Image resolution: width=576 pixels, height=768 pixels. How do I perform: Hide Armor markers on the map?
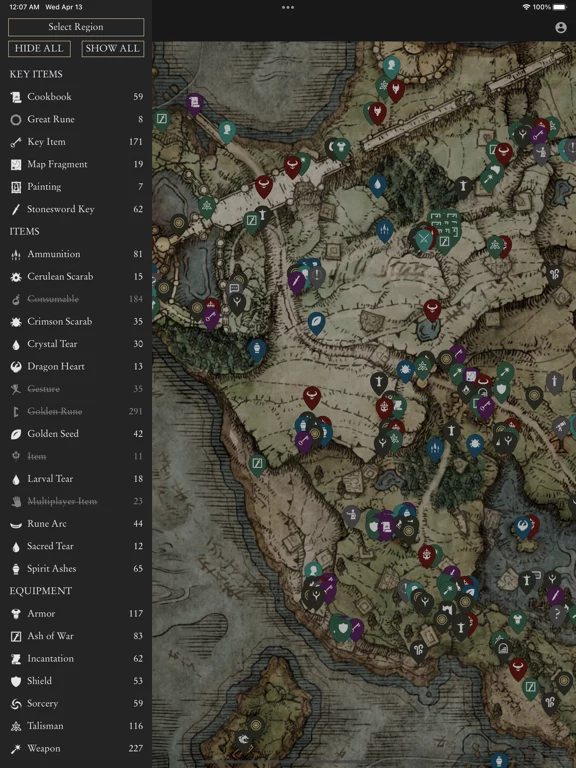coord(76,613)
